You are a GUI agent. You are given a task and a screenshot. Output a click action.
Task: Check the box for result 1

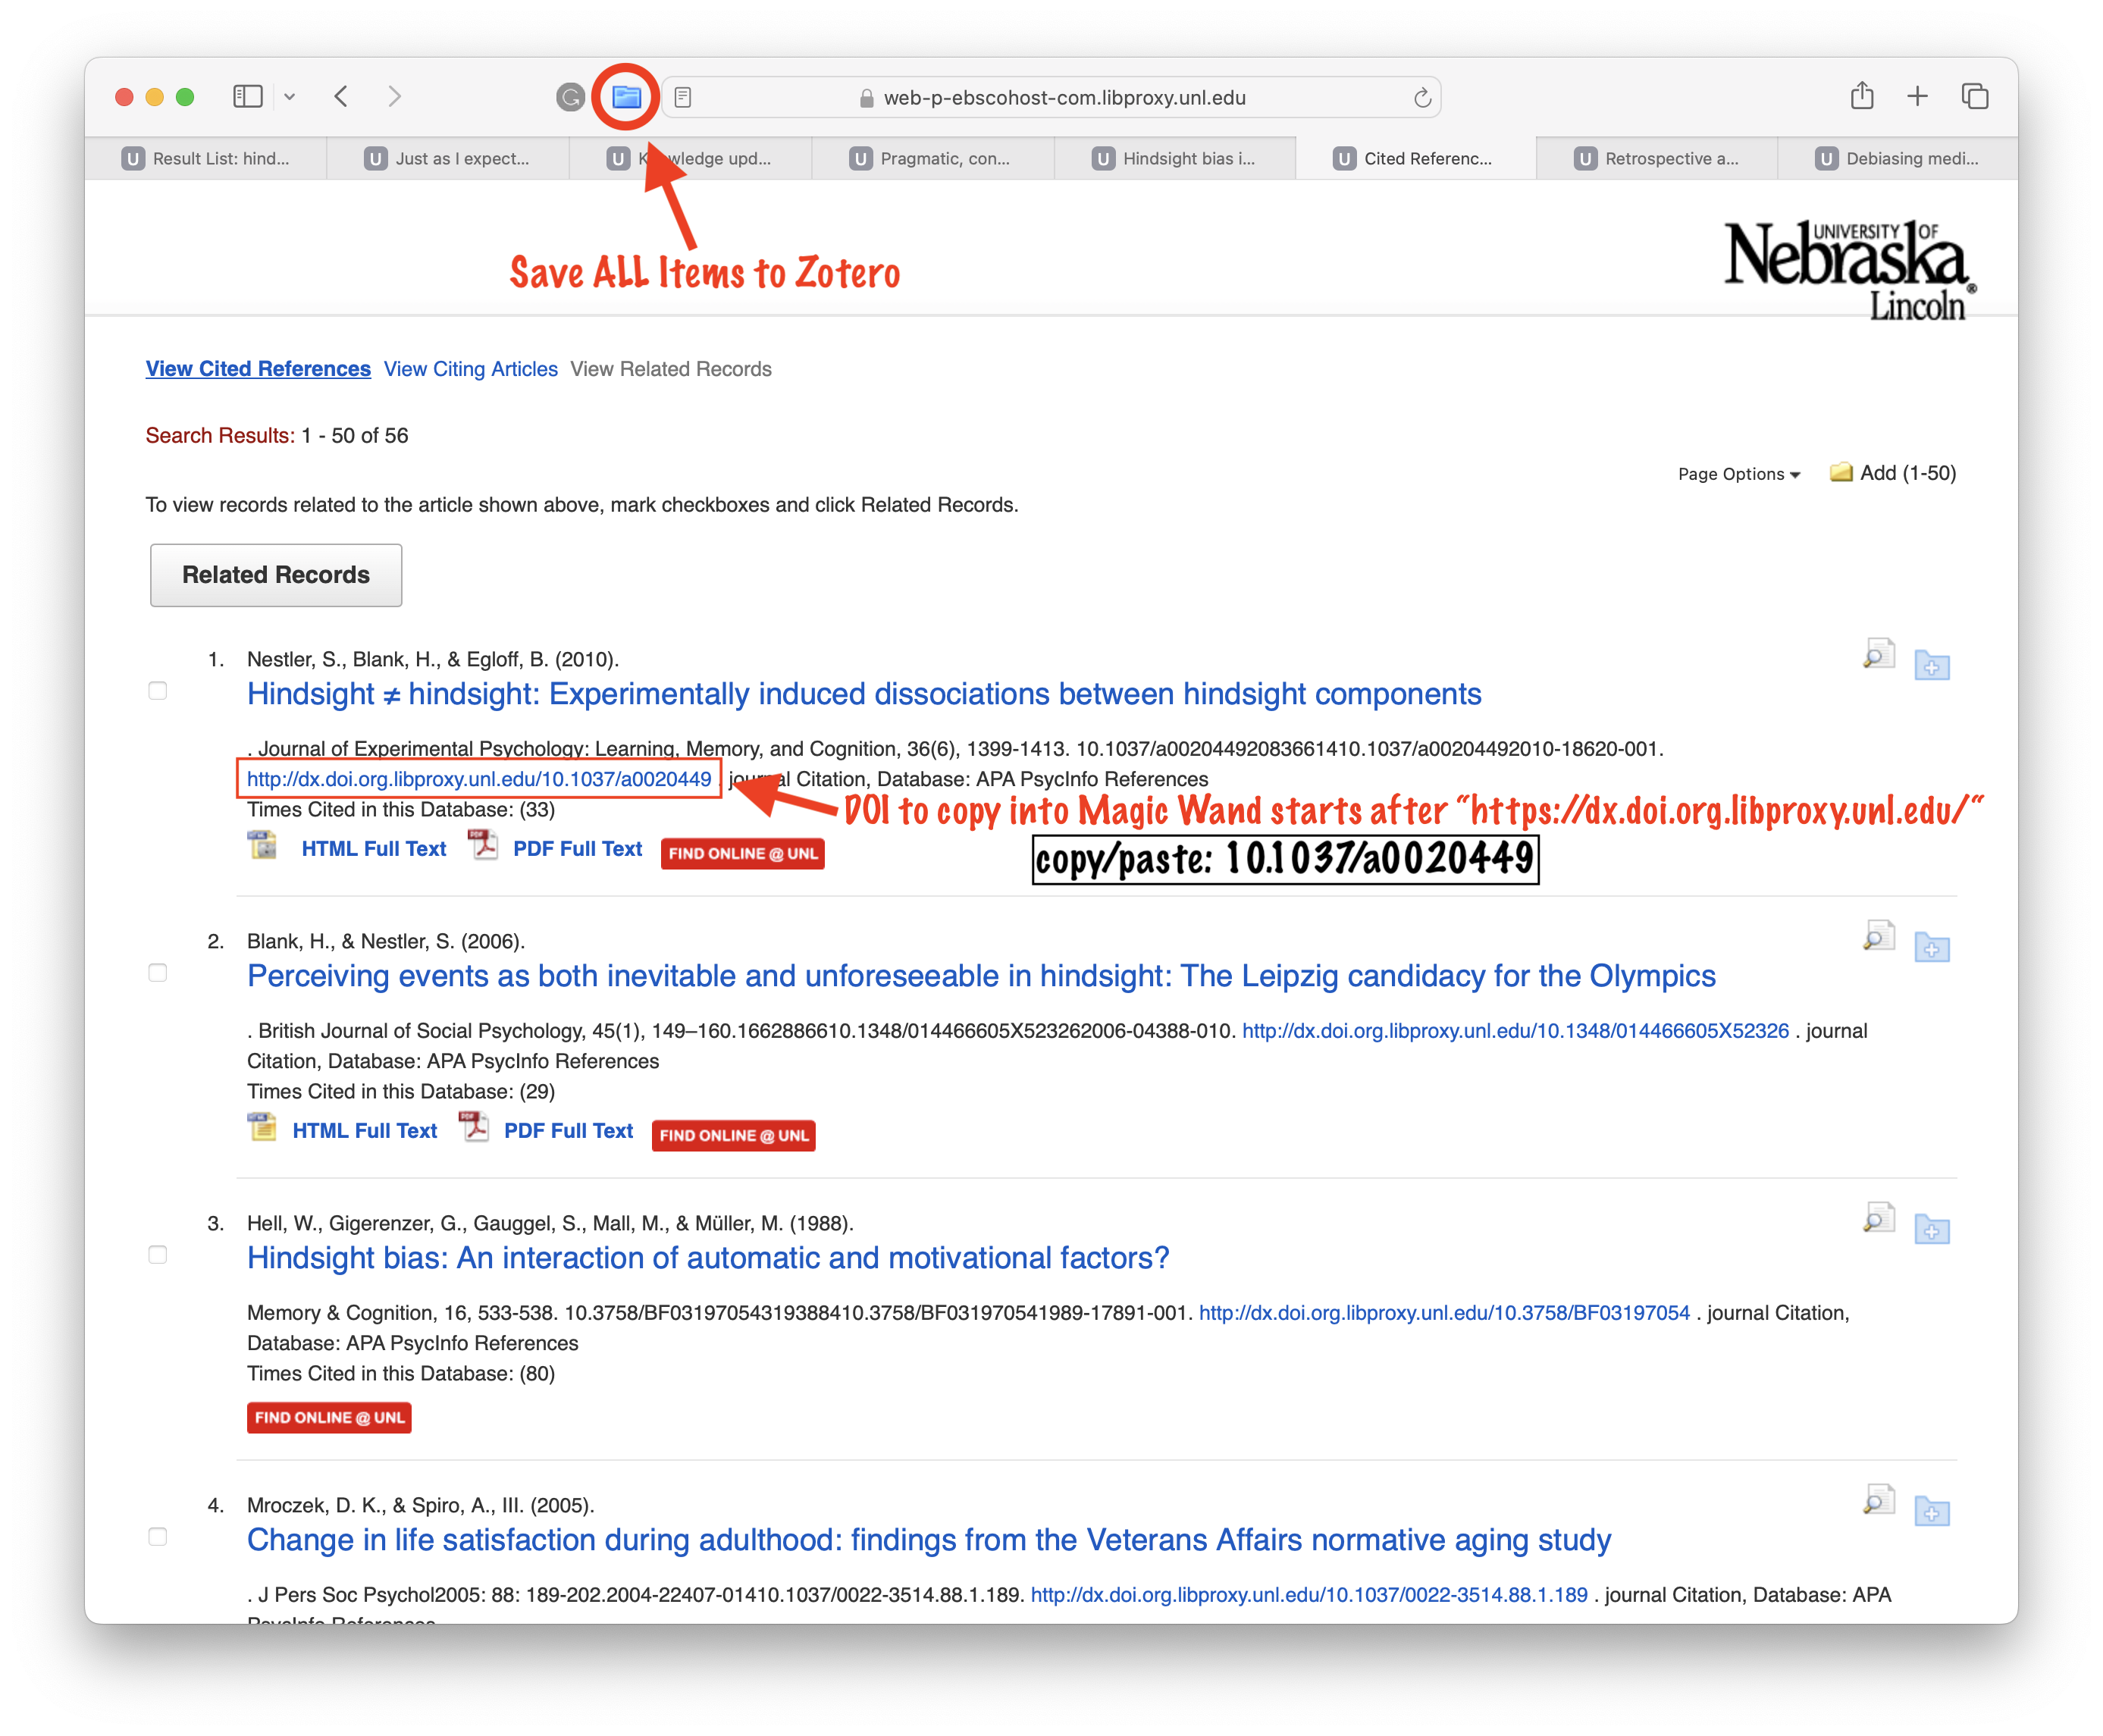(x=158, y=691)
